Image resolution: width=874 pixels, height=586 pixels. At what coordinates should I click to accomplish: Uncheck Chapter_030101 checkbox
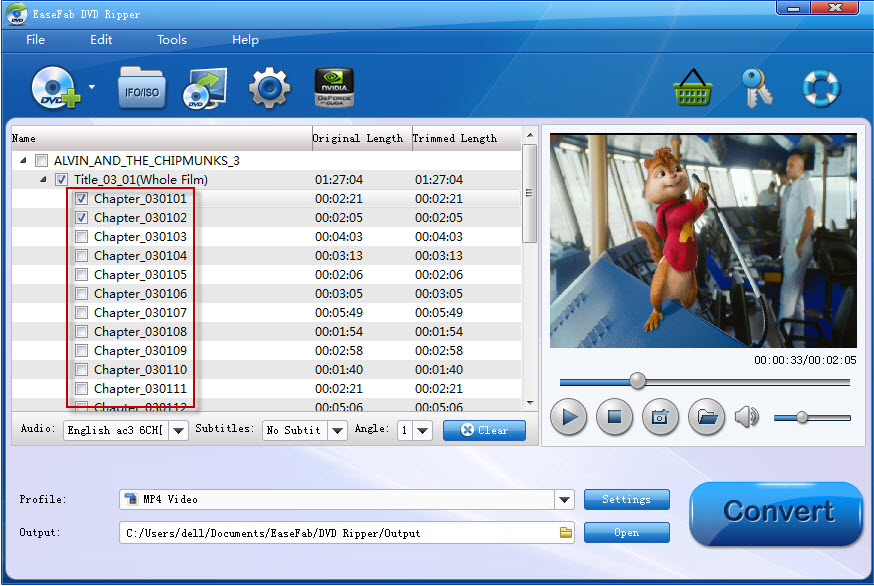[81, 198]
